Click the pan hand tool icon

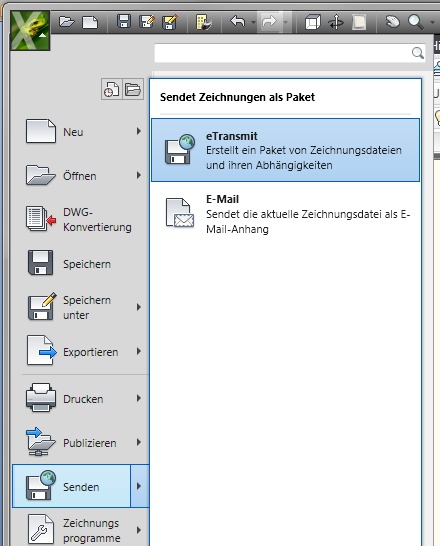(x=393, y=22)
